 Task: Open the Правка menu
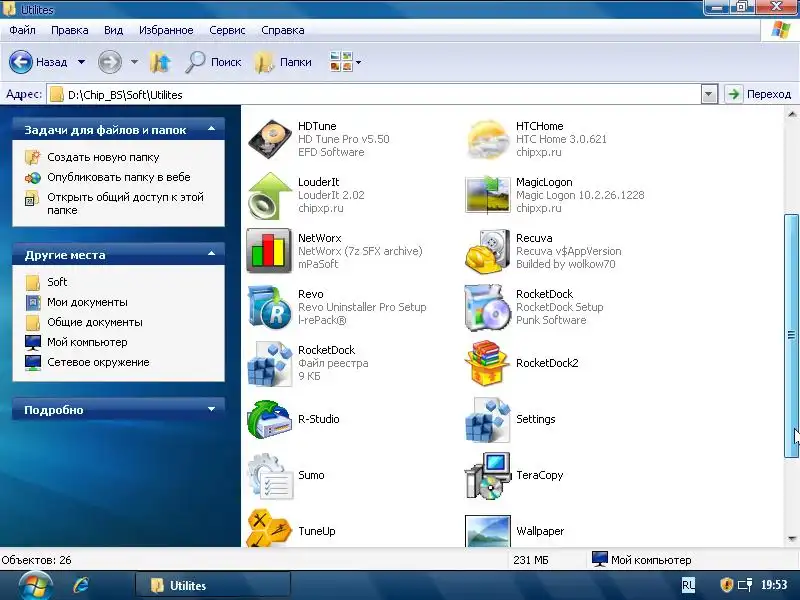(x=69, y=30)
